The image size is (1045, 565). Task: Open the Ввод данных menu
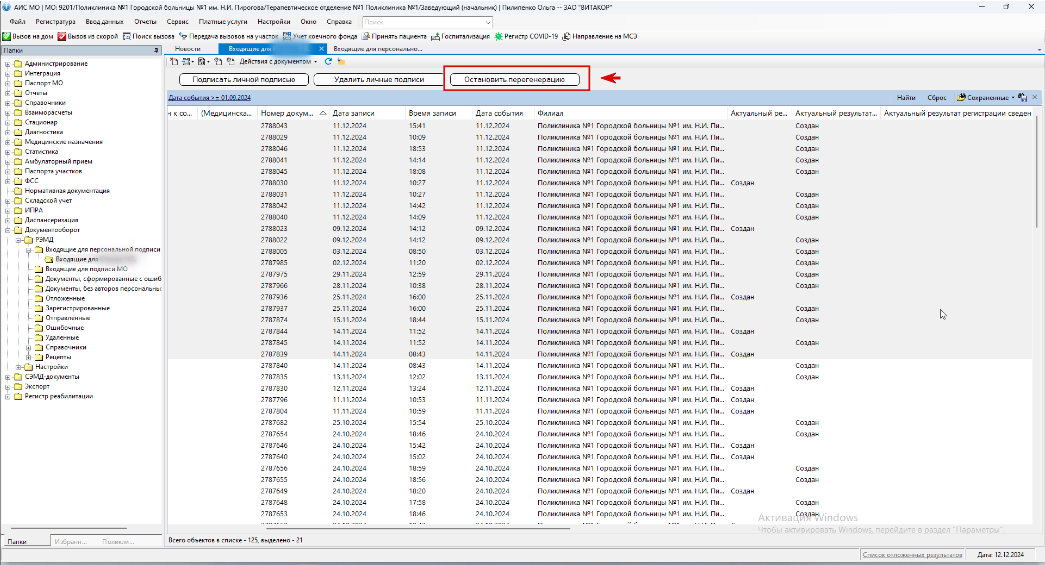(x=105, y=22)
